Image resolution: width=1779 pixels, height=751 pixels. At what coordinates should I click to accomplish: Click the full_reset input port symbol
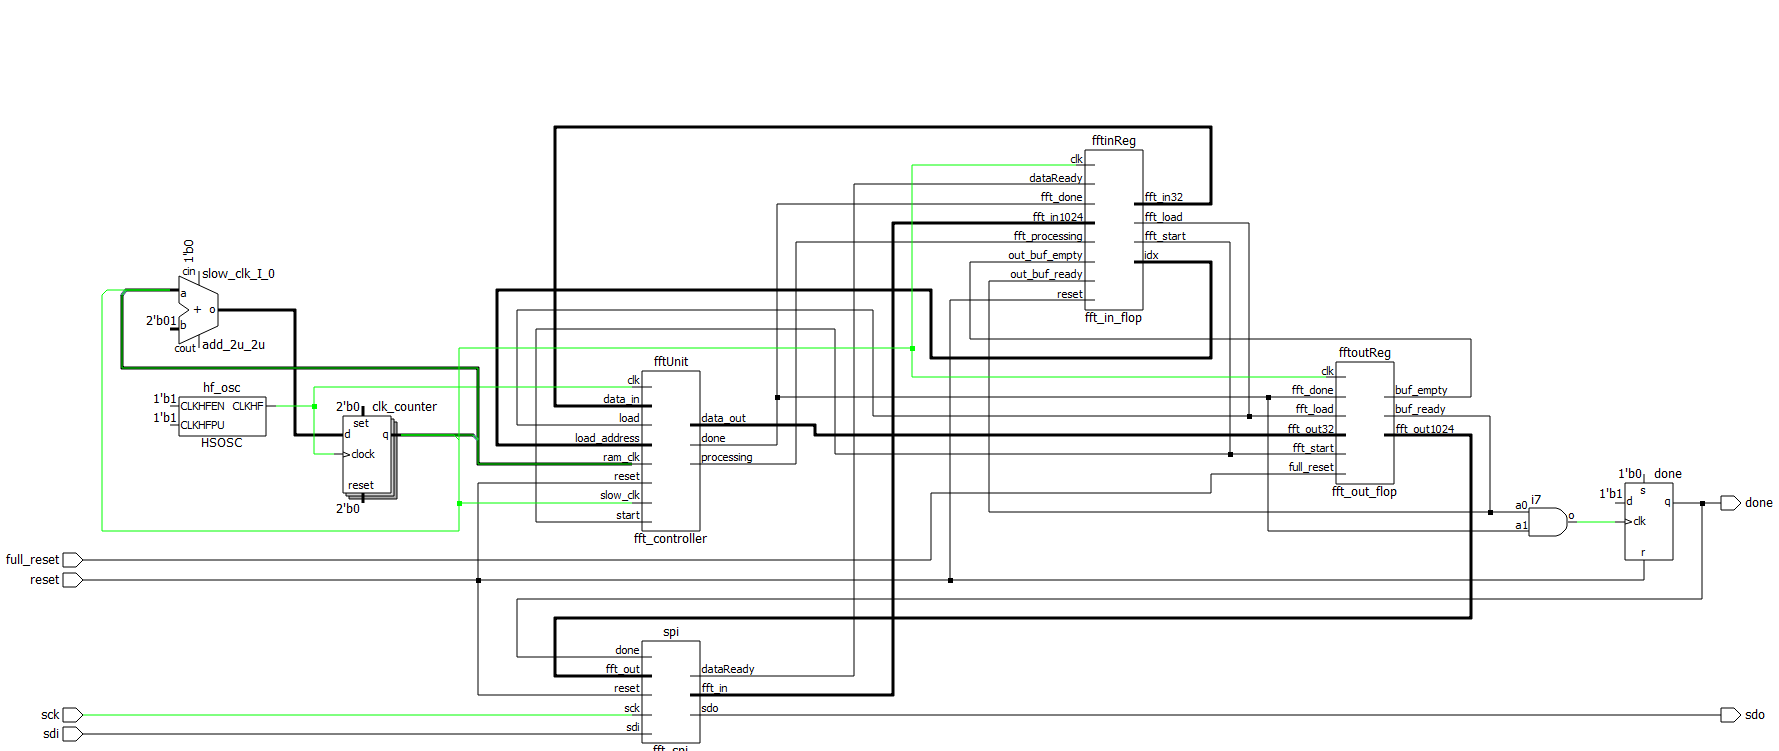pos(72,560)
